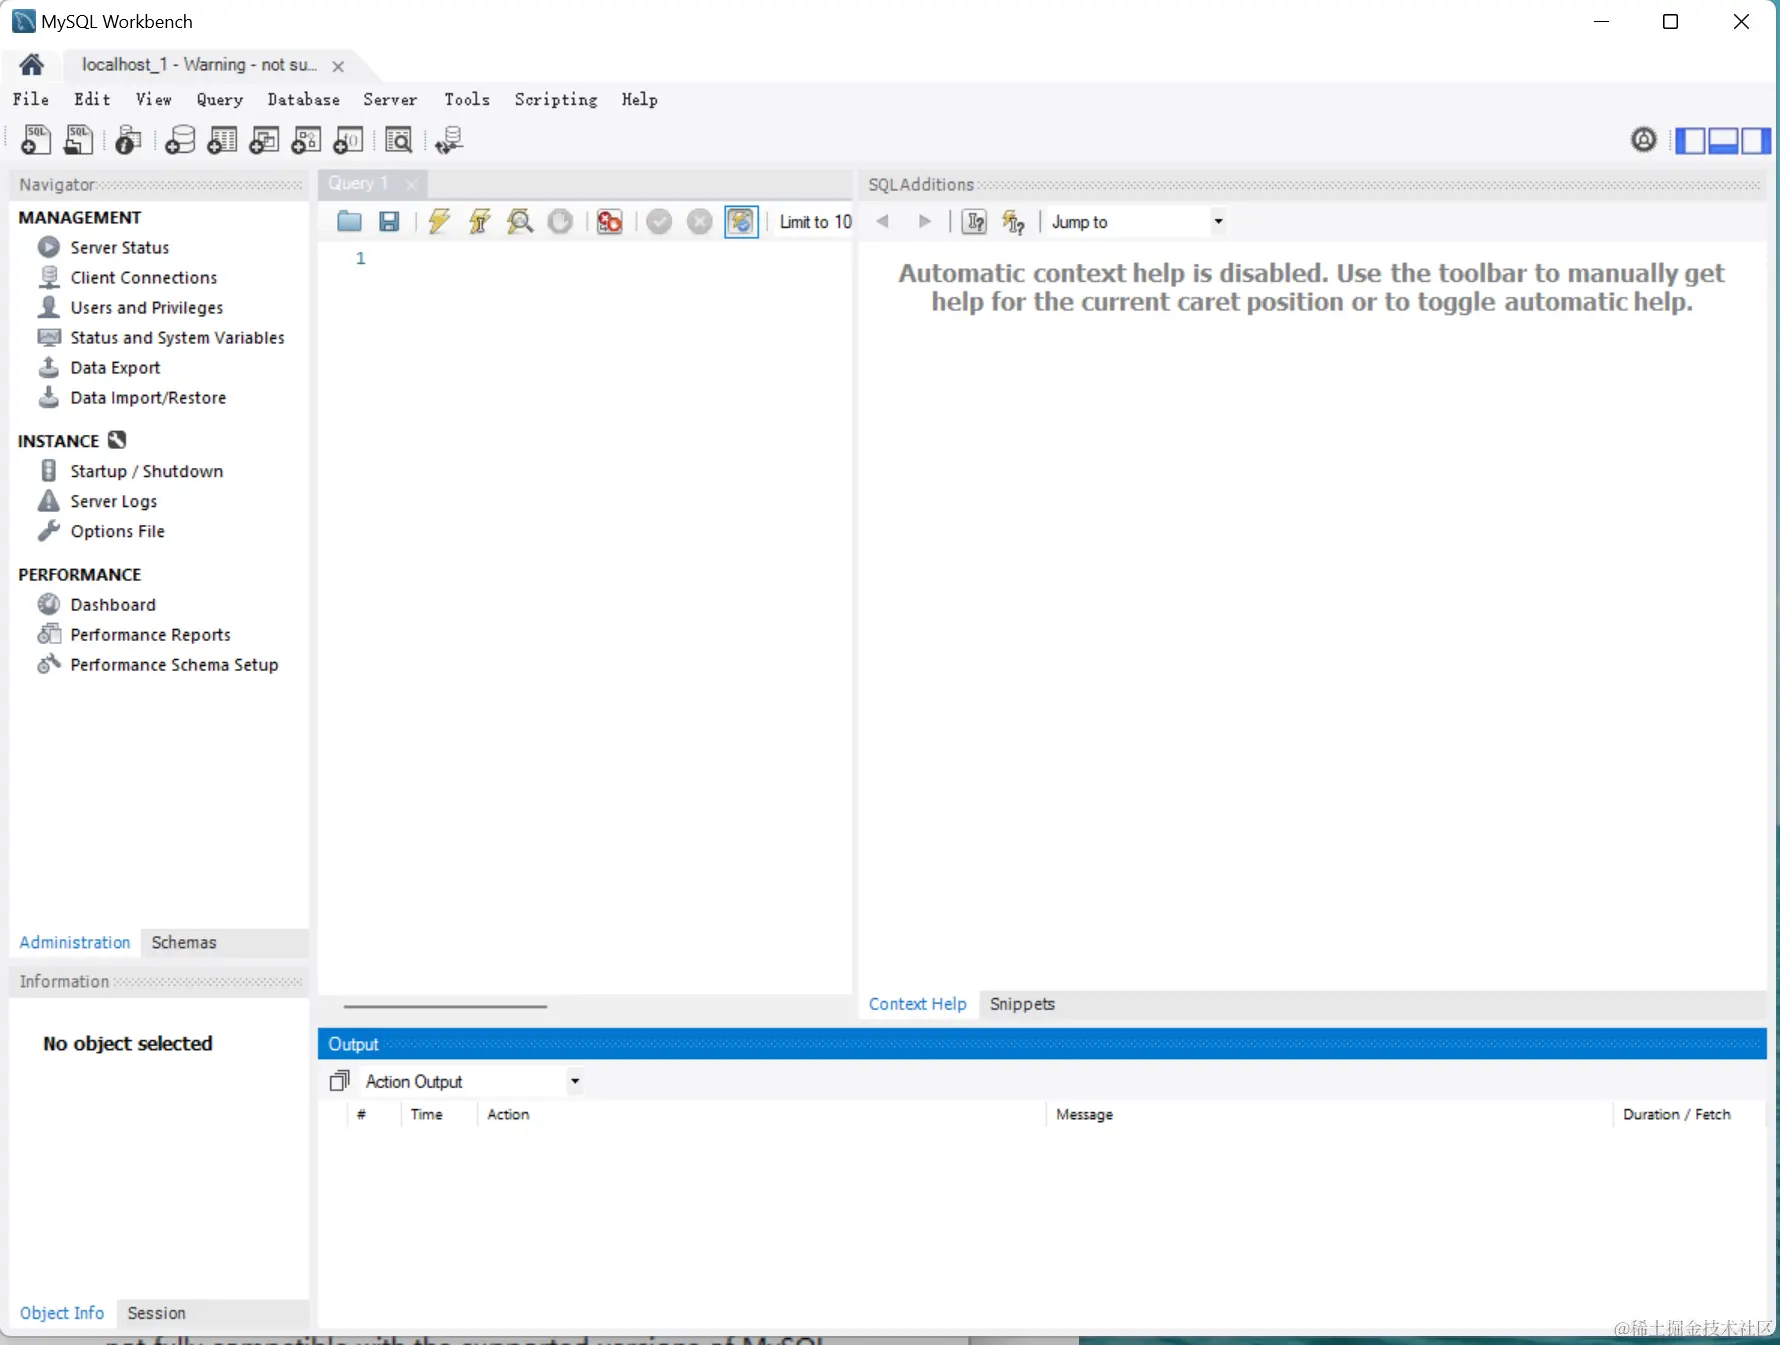1780x1345 pixels.
Task: Open a script file in query editor
Action: point(349,222)
